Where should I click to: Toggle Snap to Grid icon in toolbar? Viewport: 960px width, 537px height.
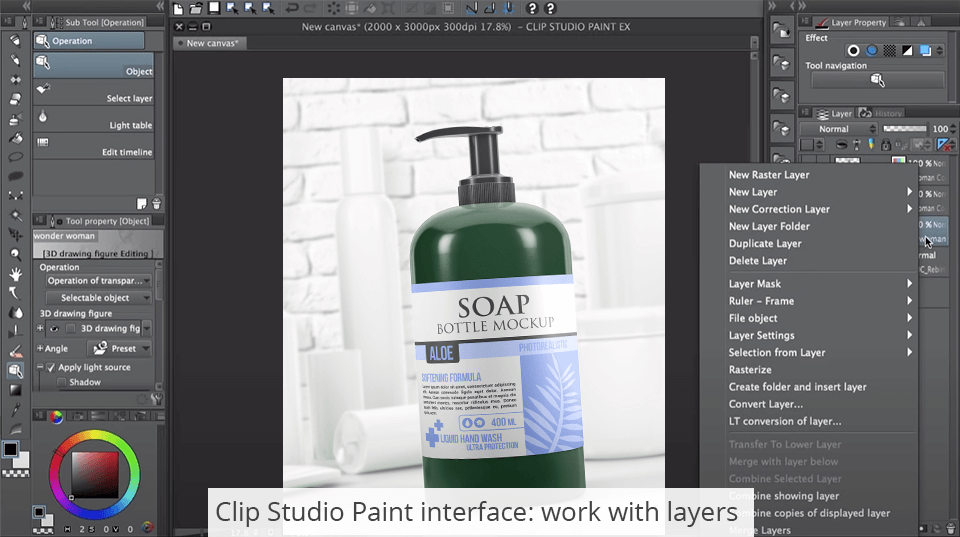click(508, 9)
